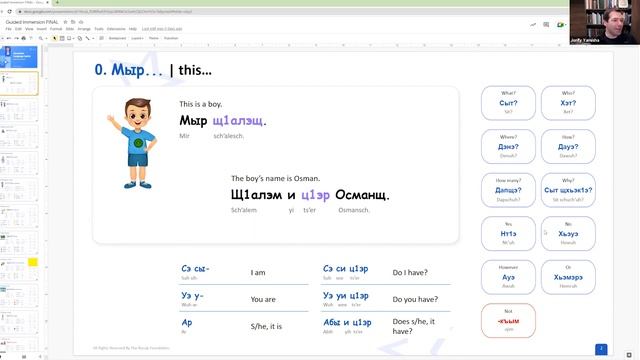Redo the last action
Screen dimensions: 640x360
(x=17, y=38)
